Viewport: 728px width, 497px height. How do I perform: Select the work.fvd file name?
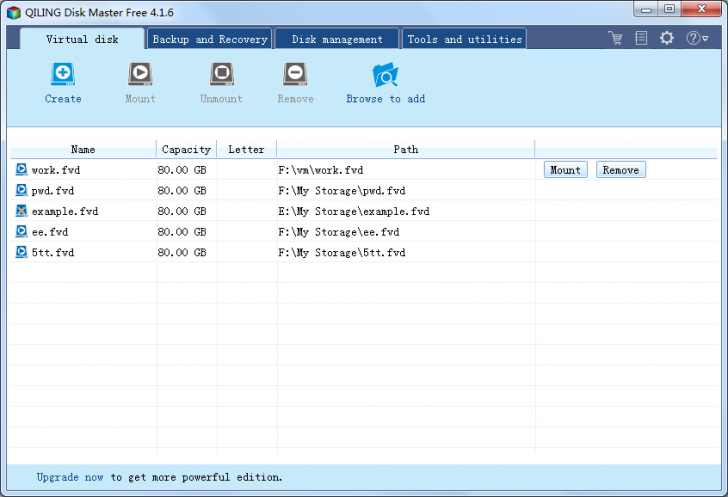[x=56, y=170]
